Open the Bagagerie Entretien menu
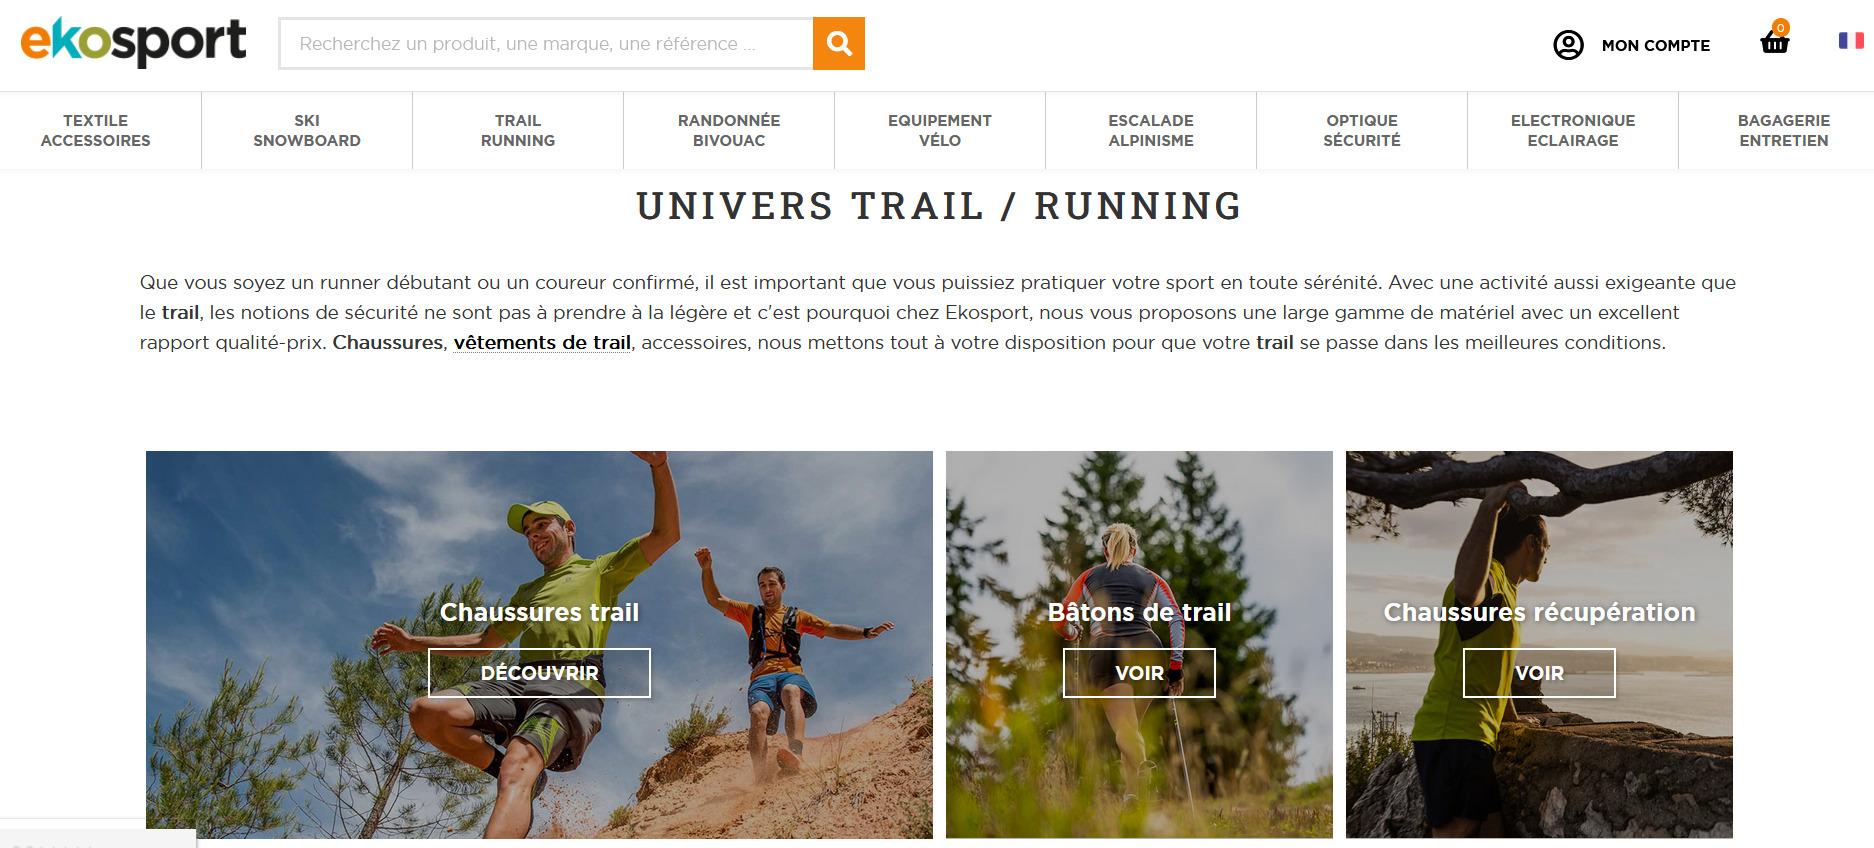Viewport: 1874px width, 848px height. 1784,130
